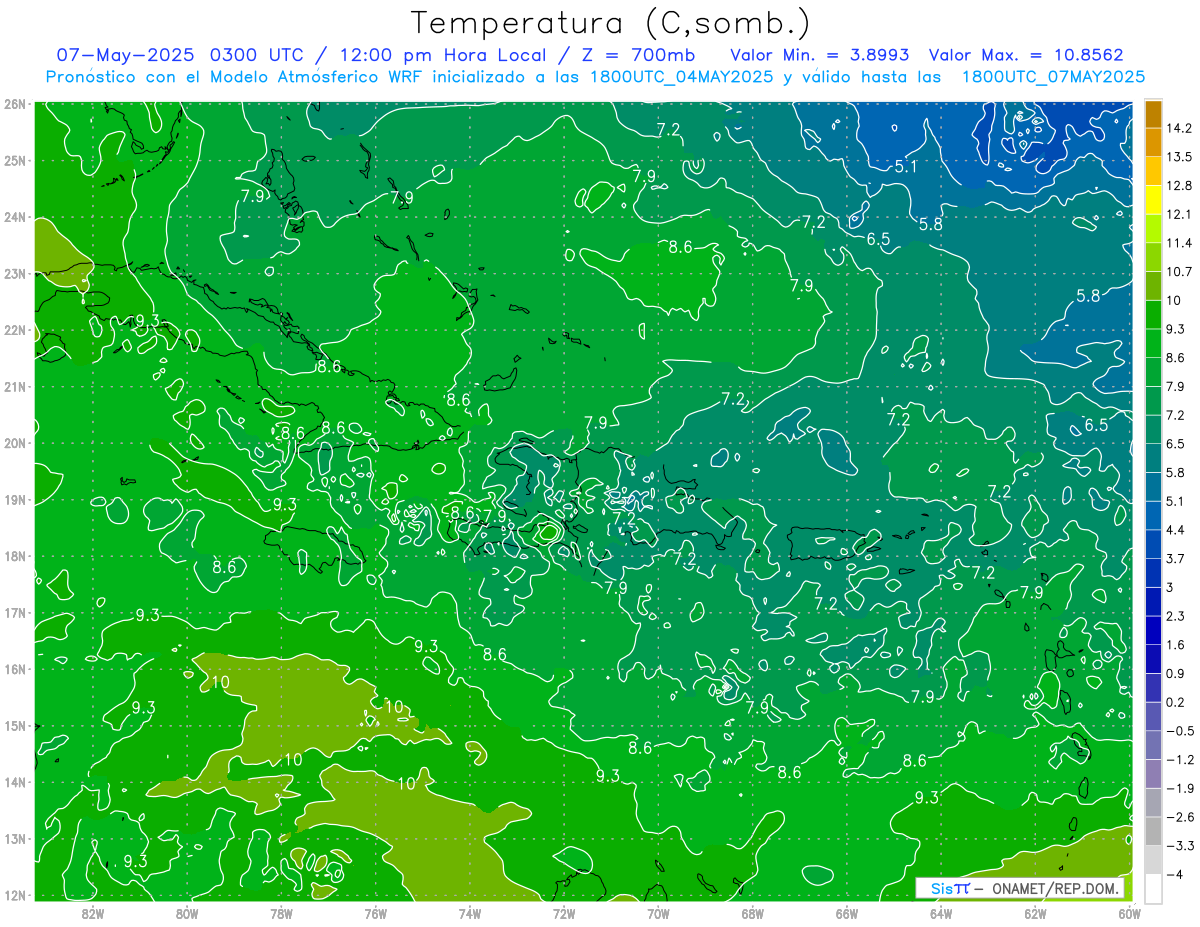Click the 24N latitude axis label

pos(15,217)
